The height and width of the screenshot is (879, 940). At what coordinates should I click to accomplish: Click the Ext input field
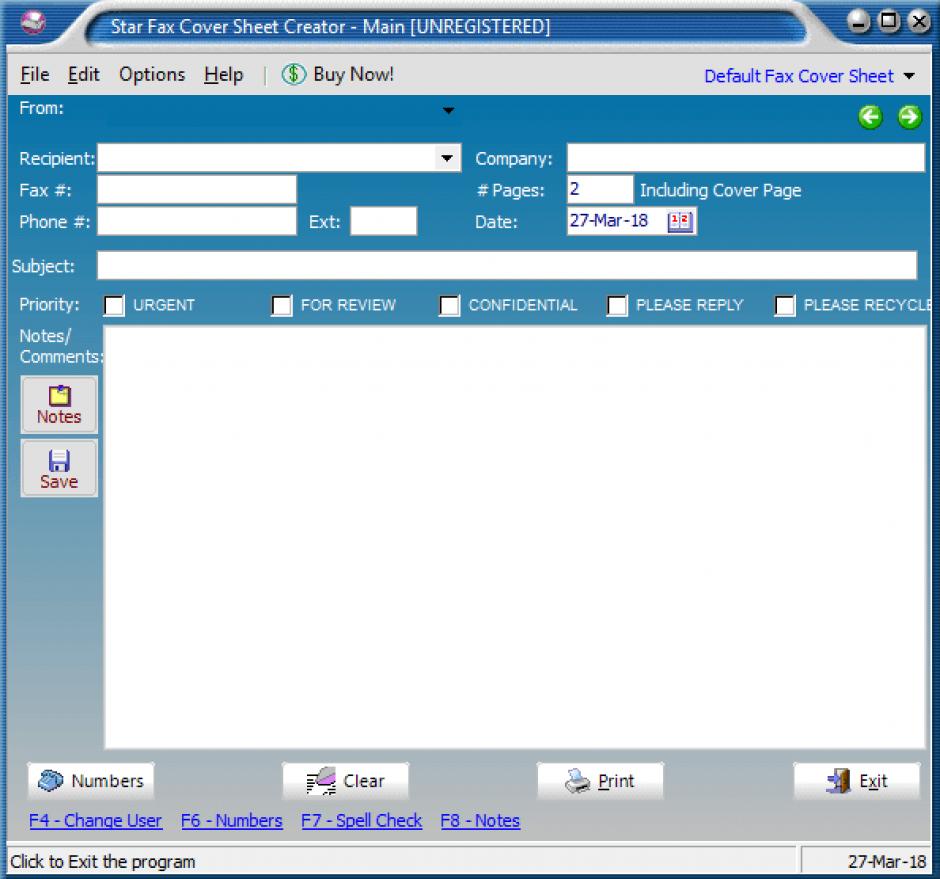384,221
